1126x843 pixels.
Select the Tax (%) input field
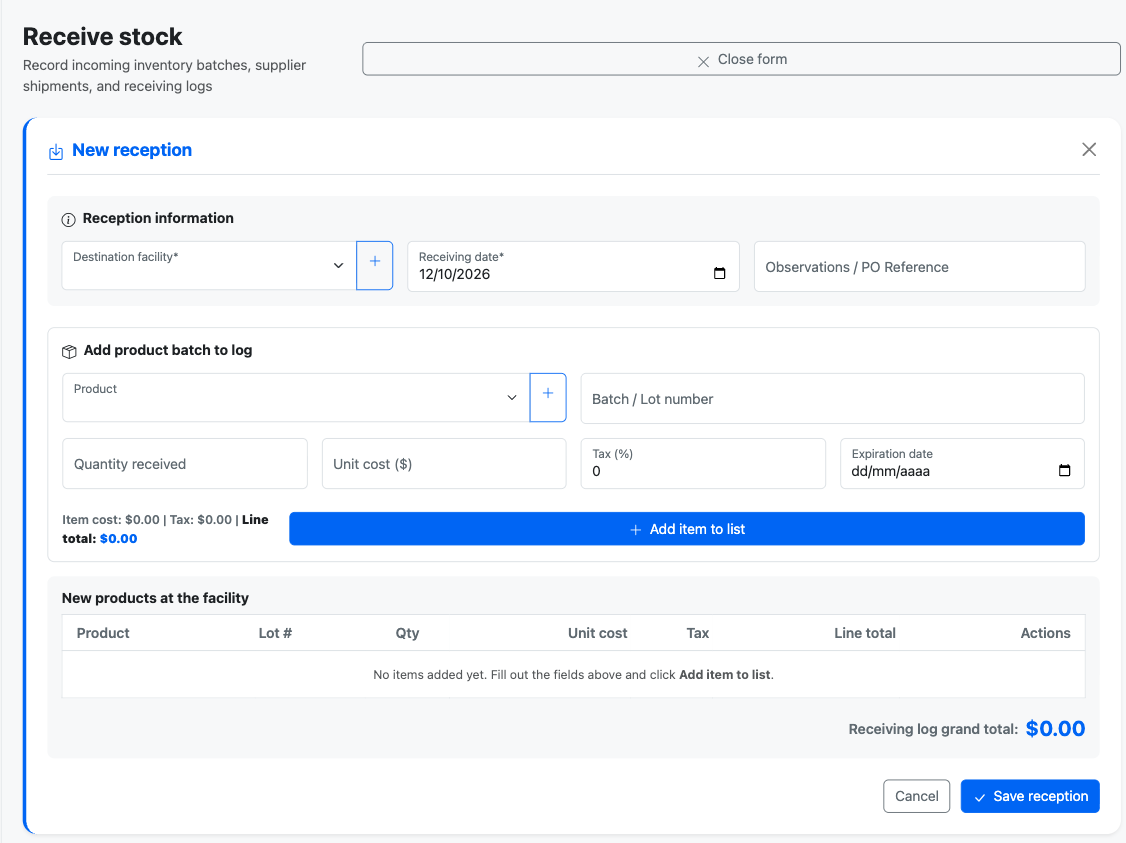(703, 464)
